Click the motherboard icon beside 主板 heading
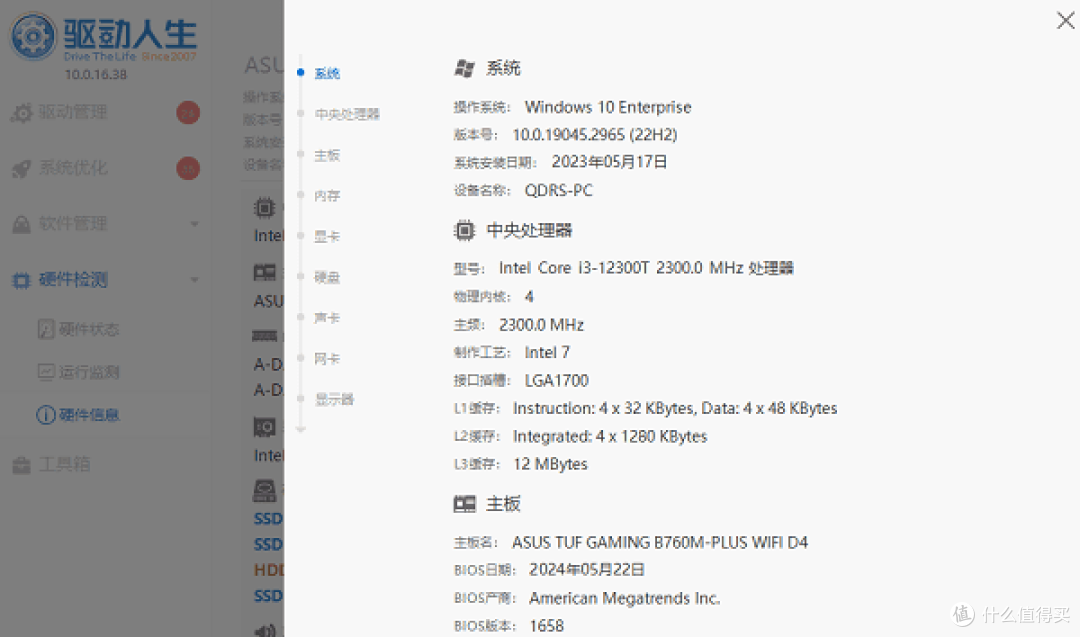The height and width of the screenshot is (637, 1080). (x=464, y=504)
